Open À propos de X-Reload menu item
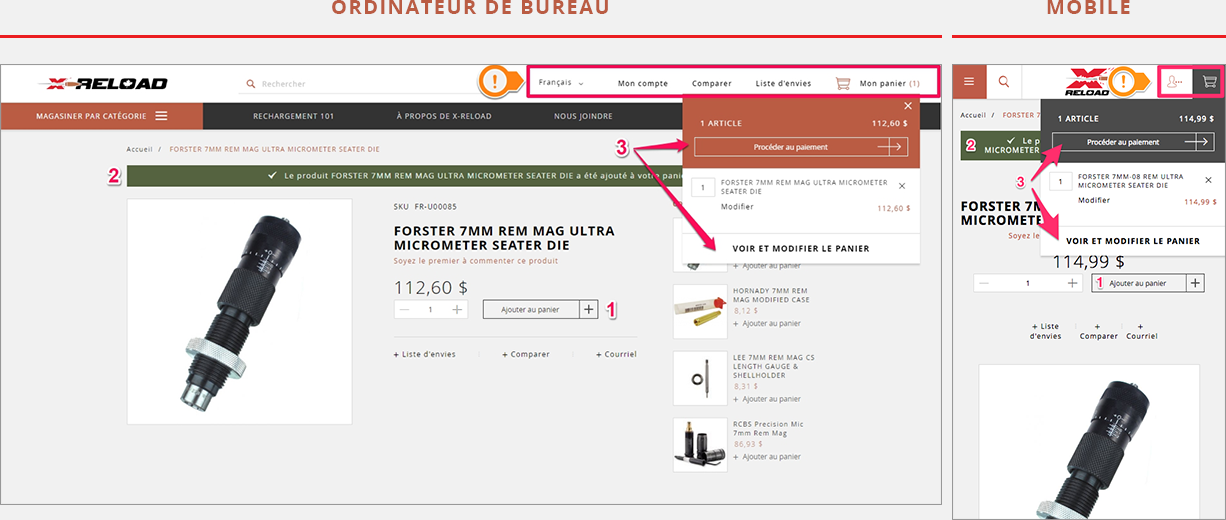The width and height of the screenshot is (1226, 520). click(442, 116)
